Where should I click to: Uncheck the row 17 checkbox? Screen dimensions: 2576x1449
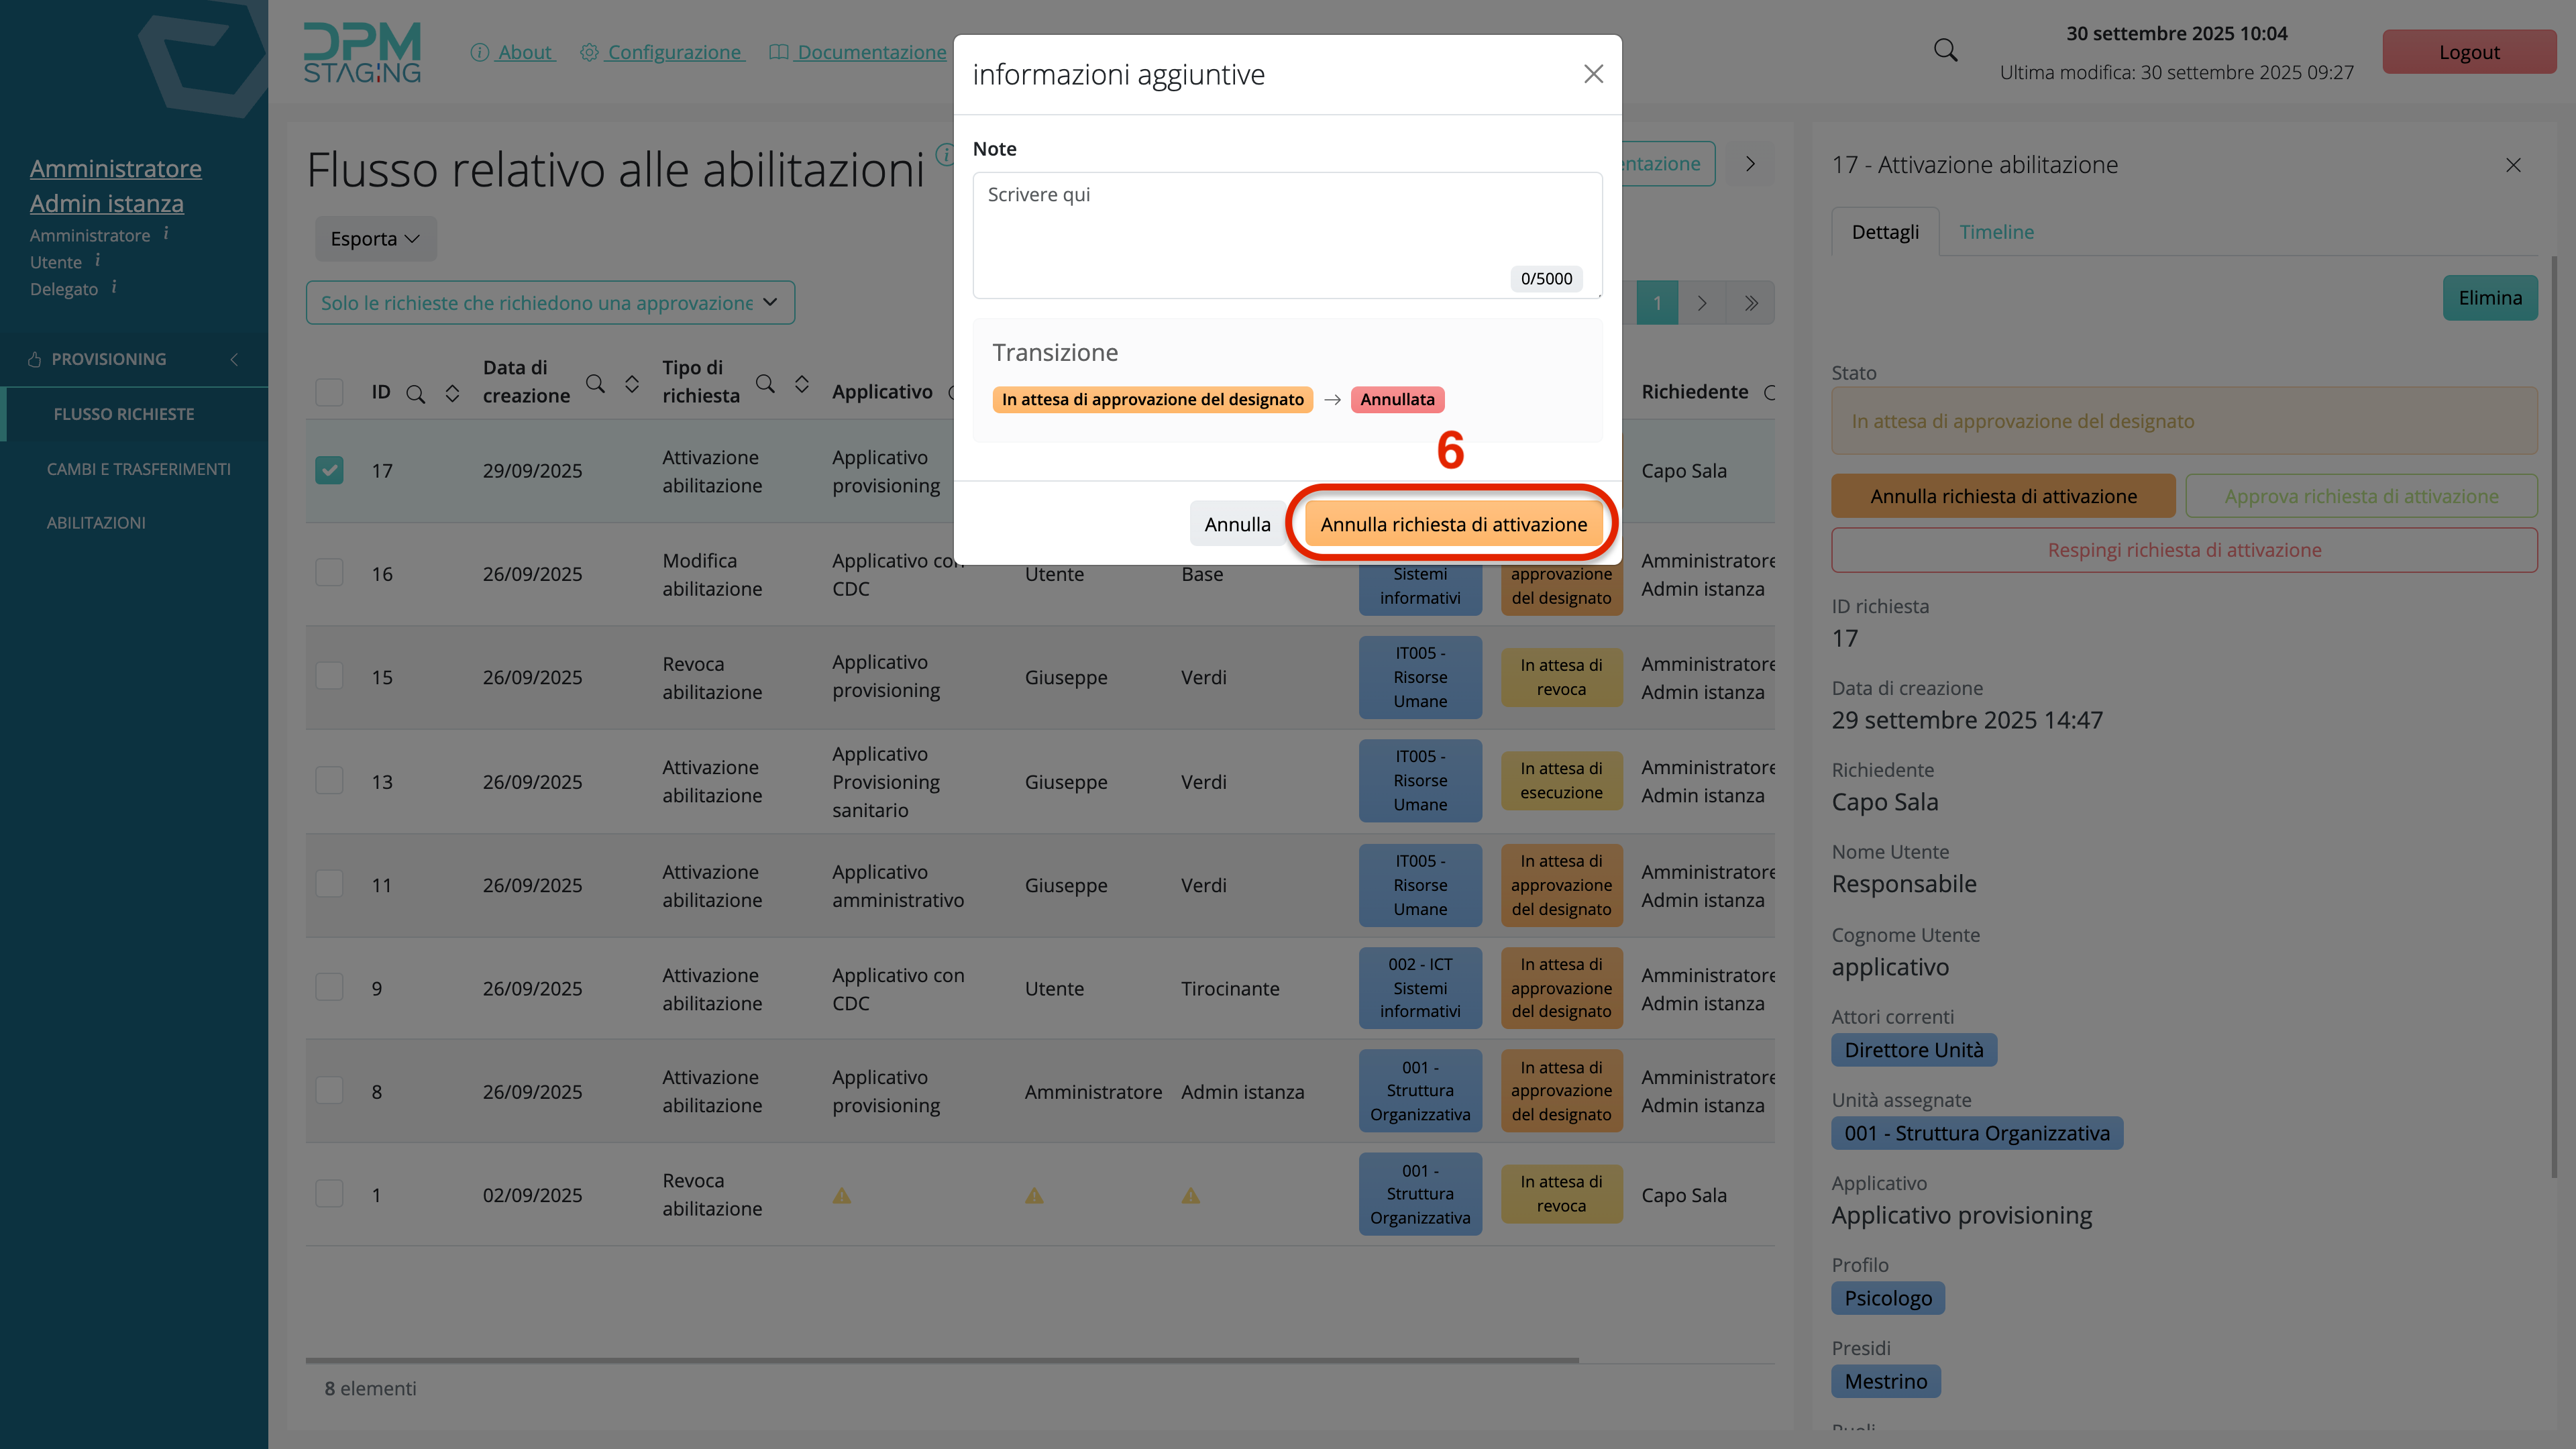click(329, 470)
